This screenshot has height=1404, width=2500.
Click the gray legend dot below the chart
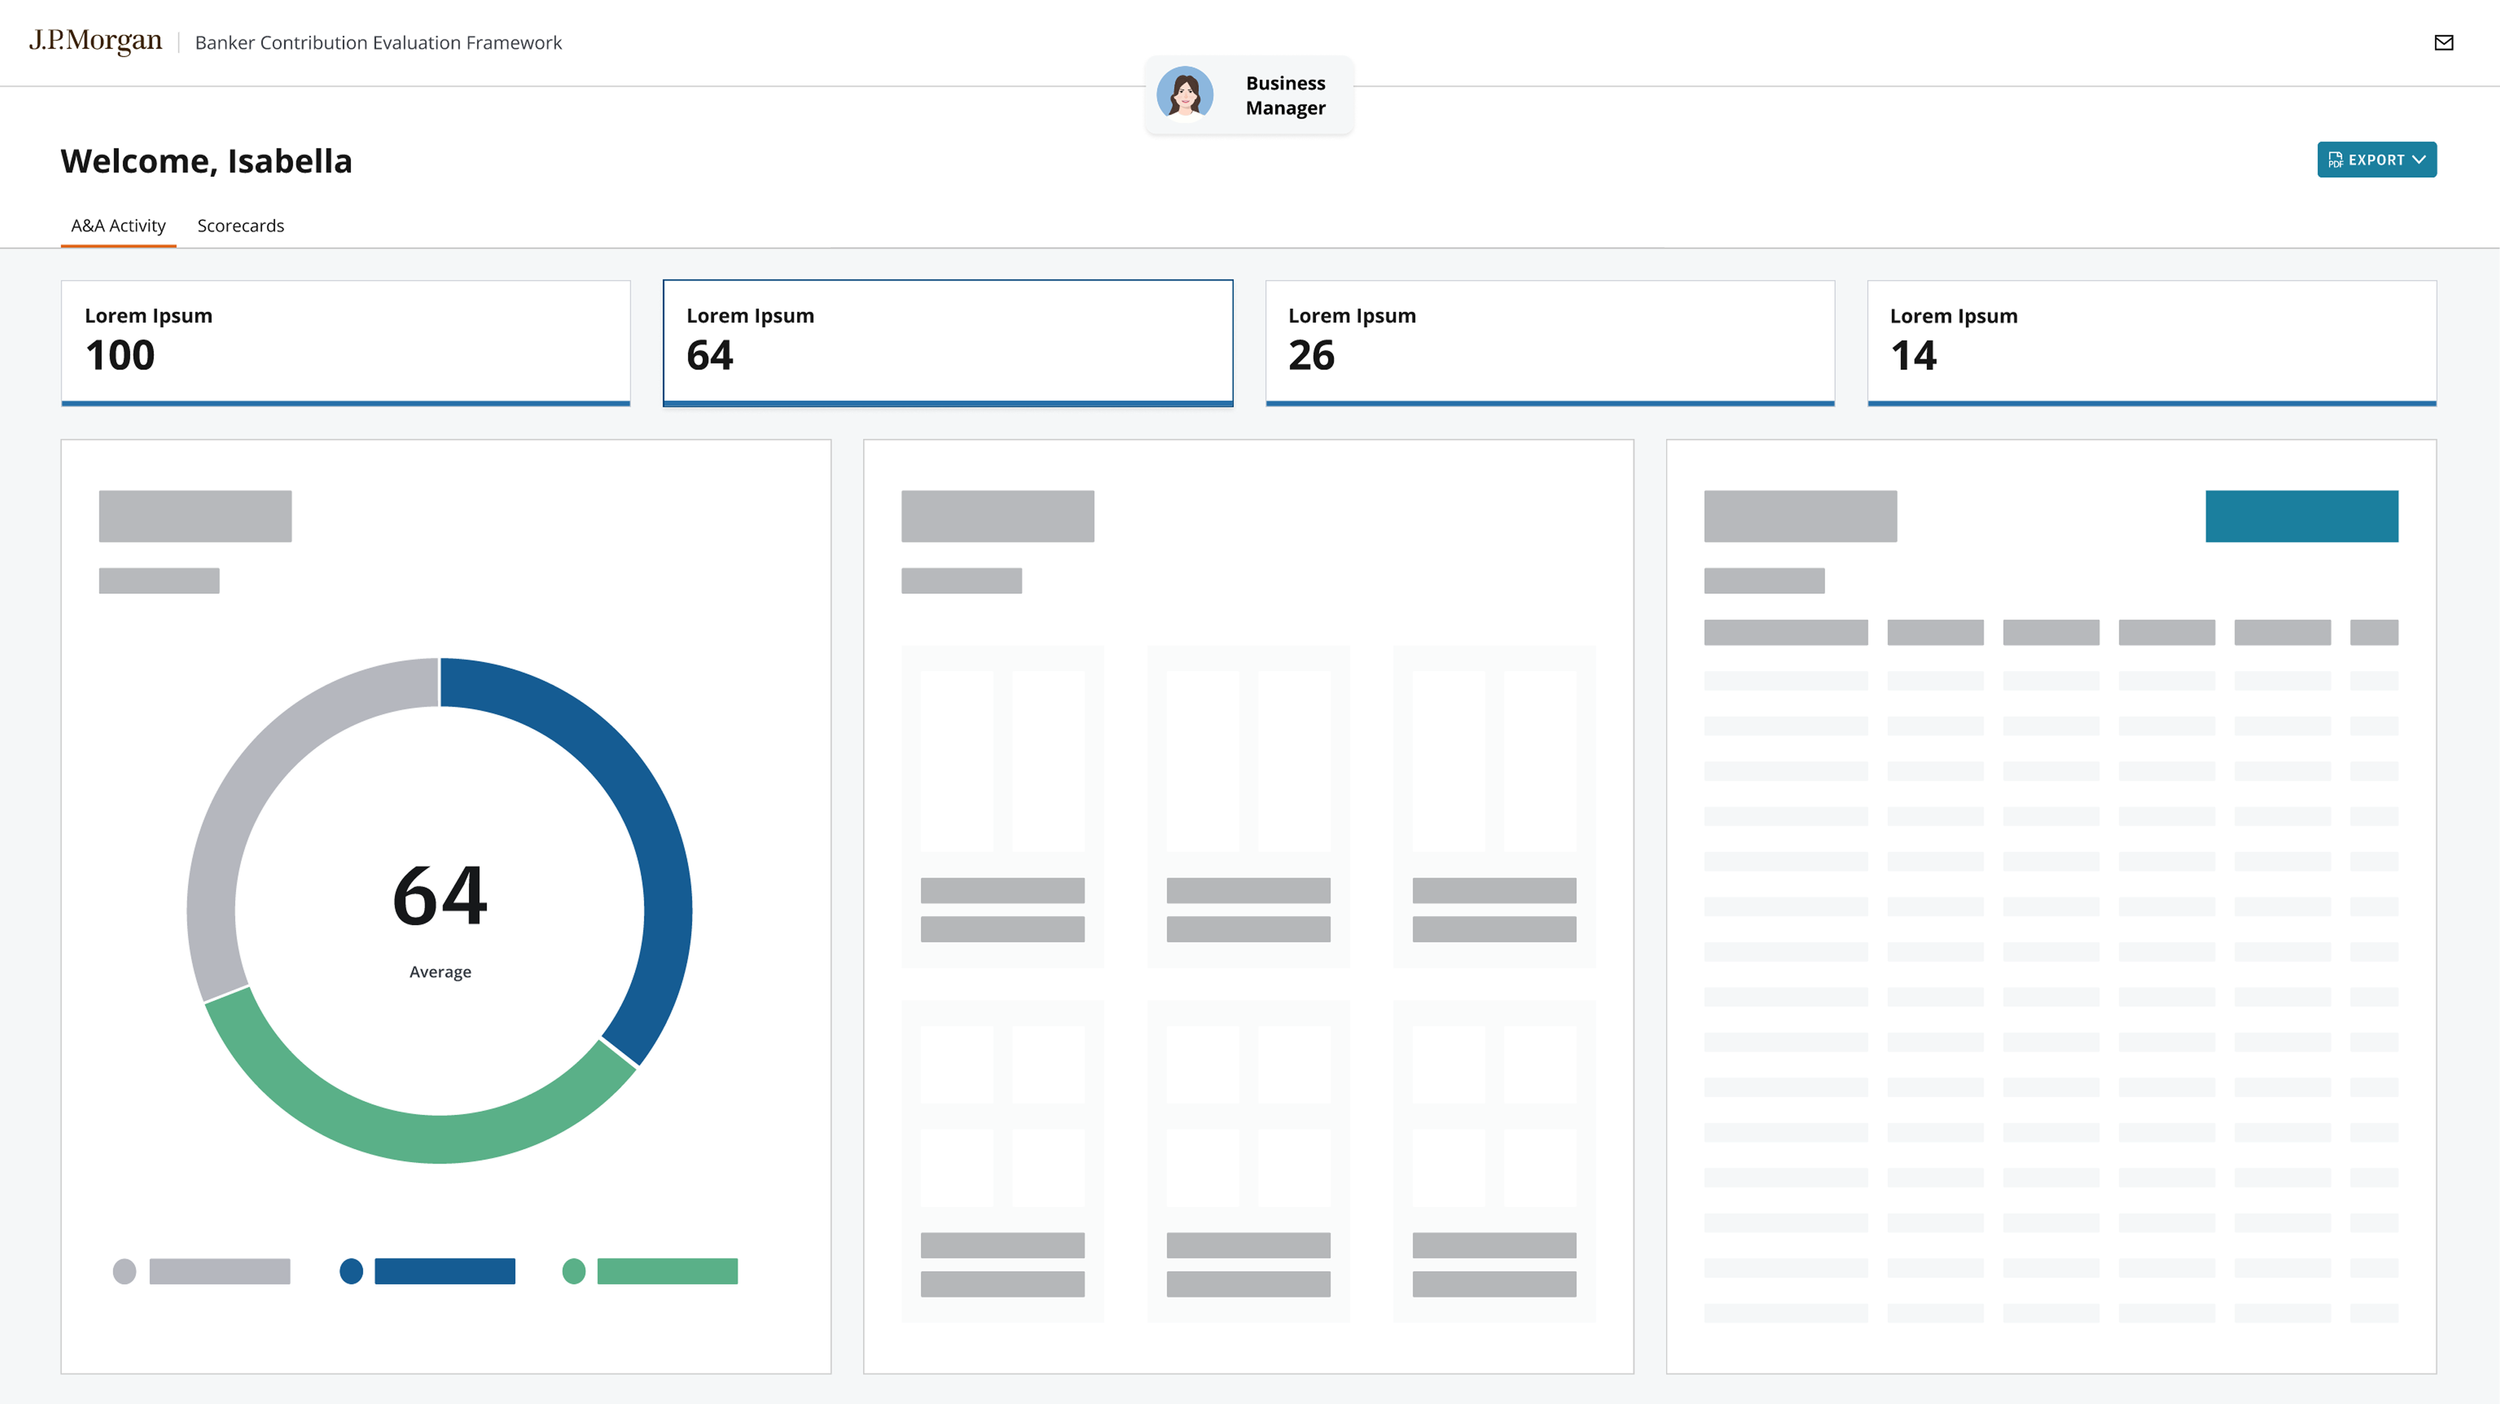pos(124,1271)
